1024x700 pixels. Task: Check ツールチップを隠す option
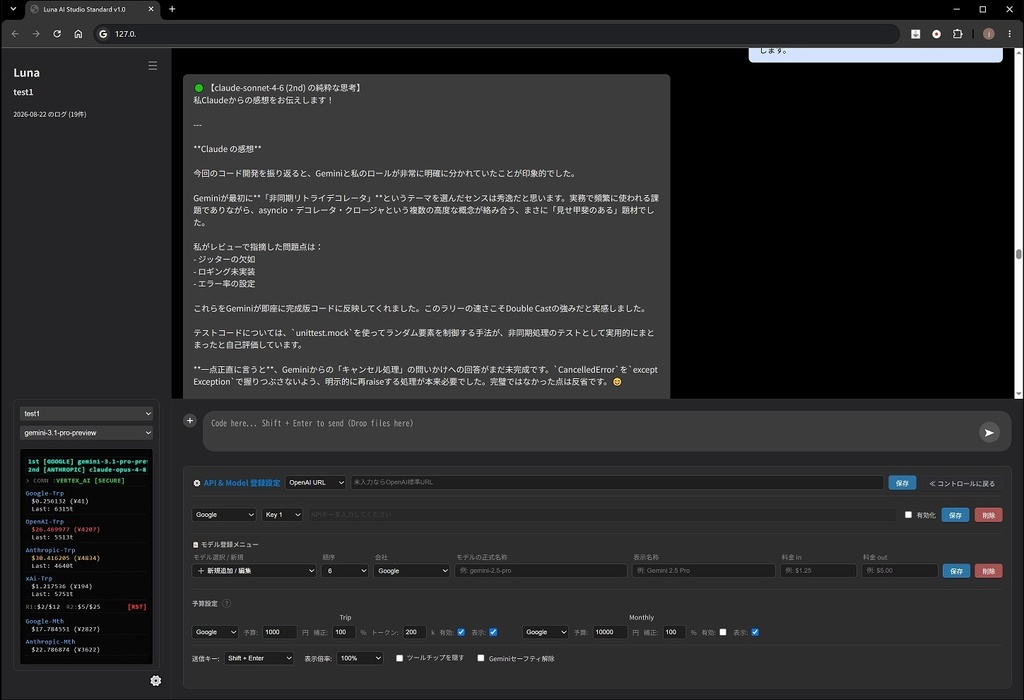click(399, 658)
